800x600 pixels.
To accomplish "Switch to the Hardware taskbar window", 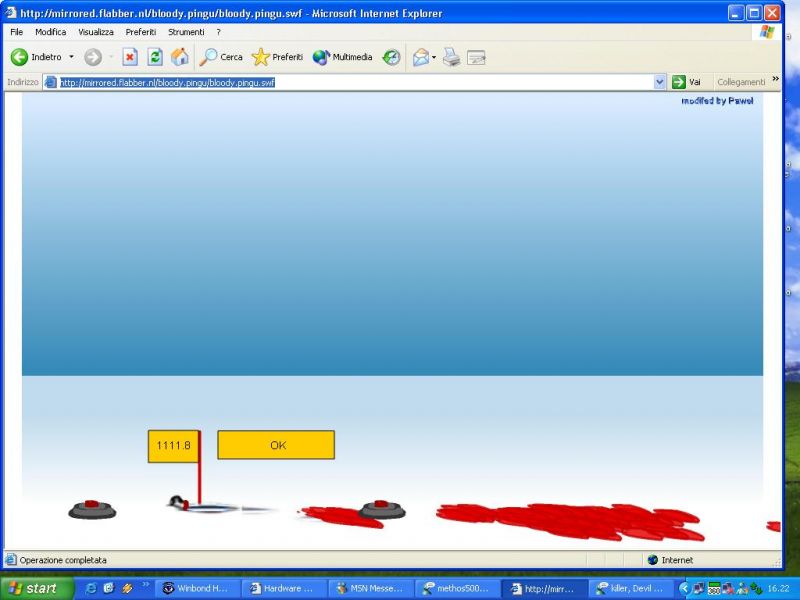I will pyautogui.click(x=284, y=588).
